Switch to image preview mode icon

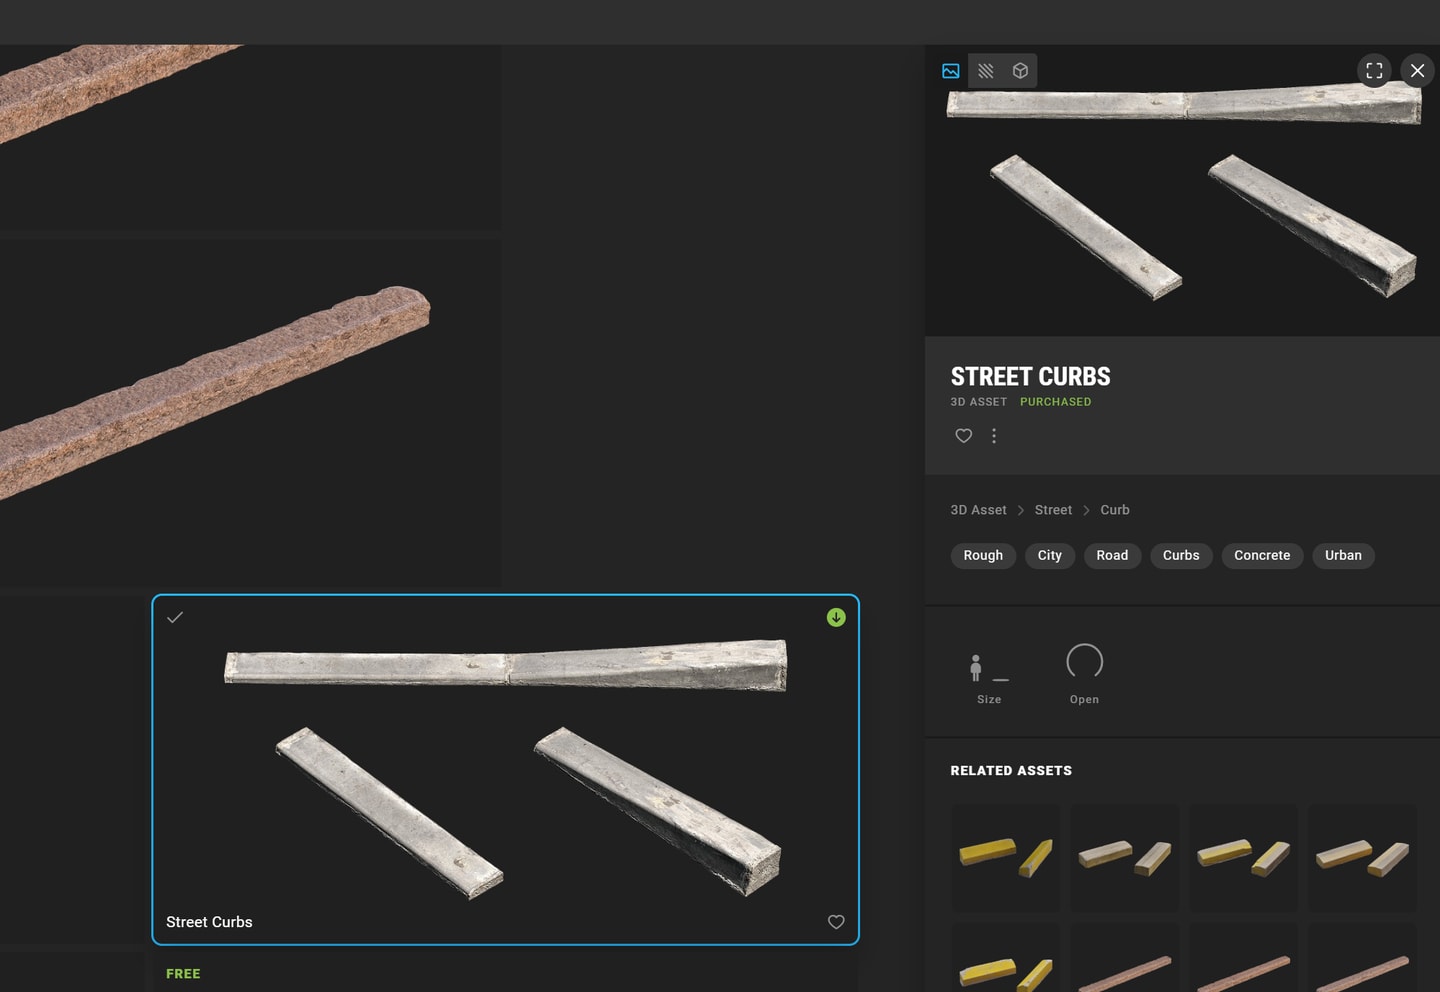point(951,71)
